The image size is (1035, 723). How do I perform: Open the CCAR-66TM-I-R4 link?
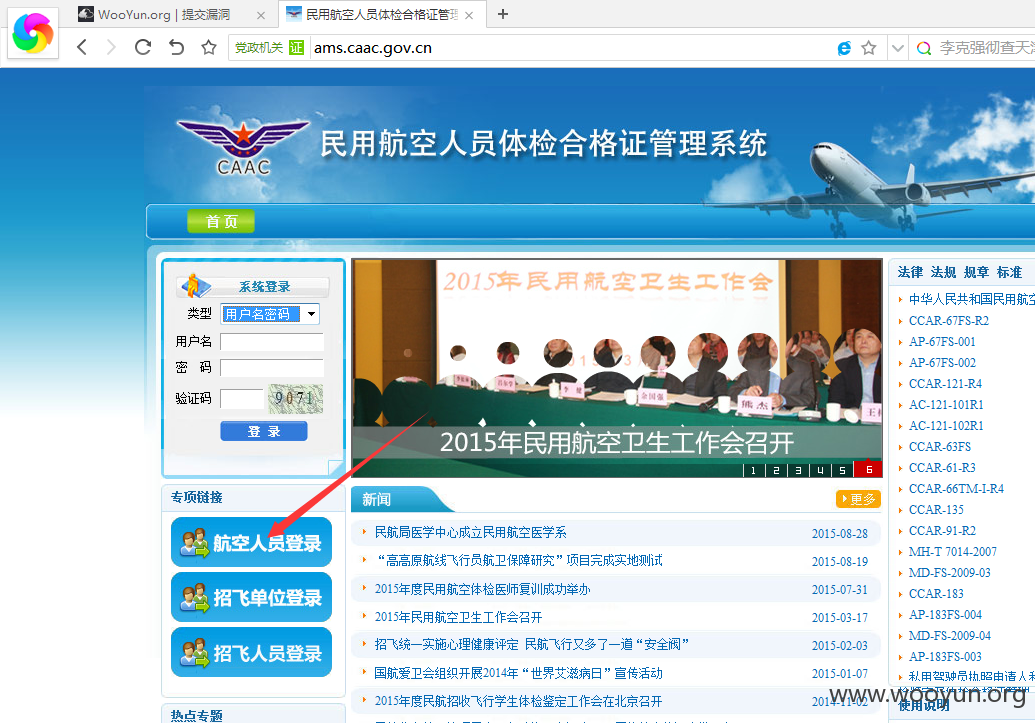(956, 489)
